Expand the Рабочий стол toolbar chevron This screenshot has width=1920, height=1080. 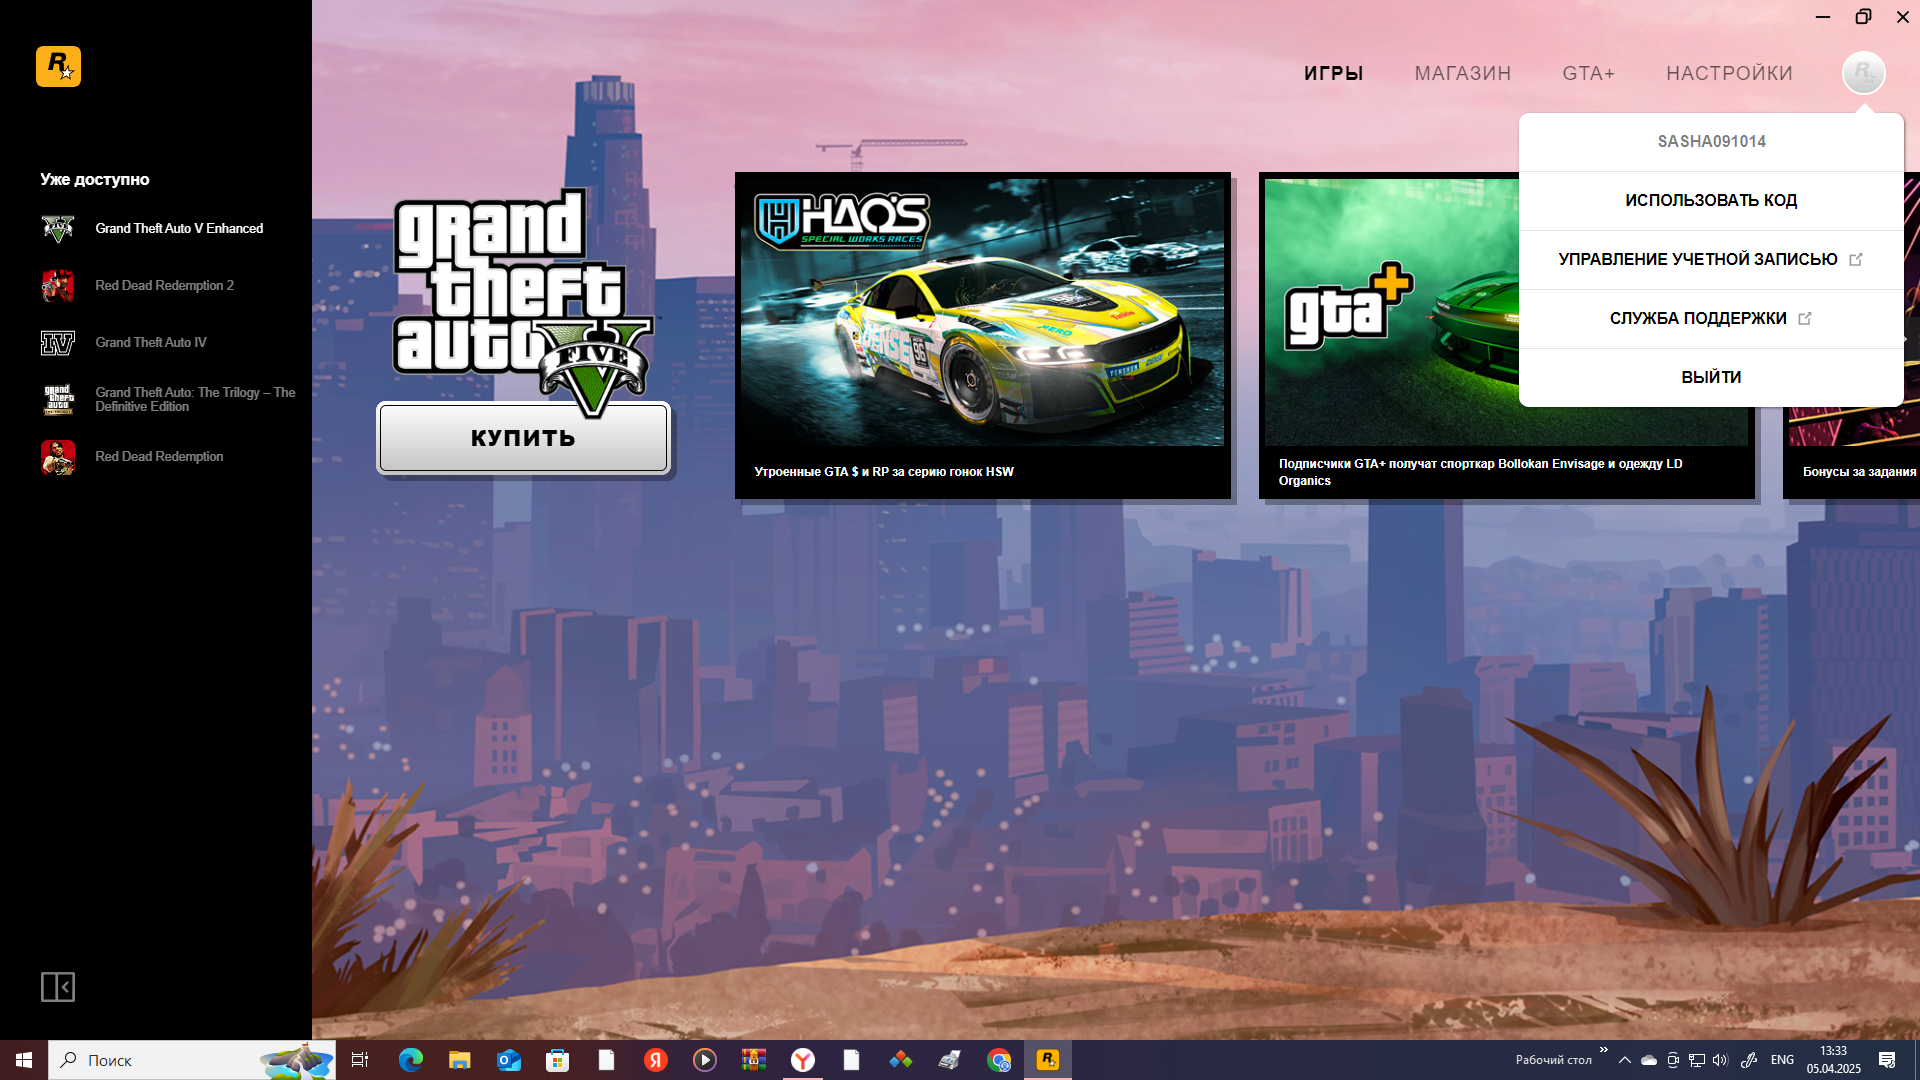coord(1603,1050)
